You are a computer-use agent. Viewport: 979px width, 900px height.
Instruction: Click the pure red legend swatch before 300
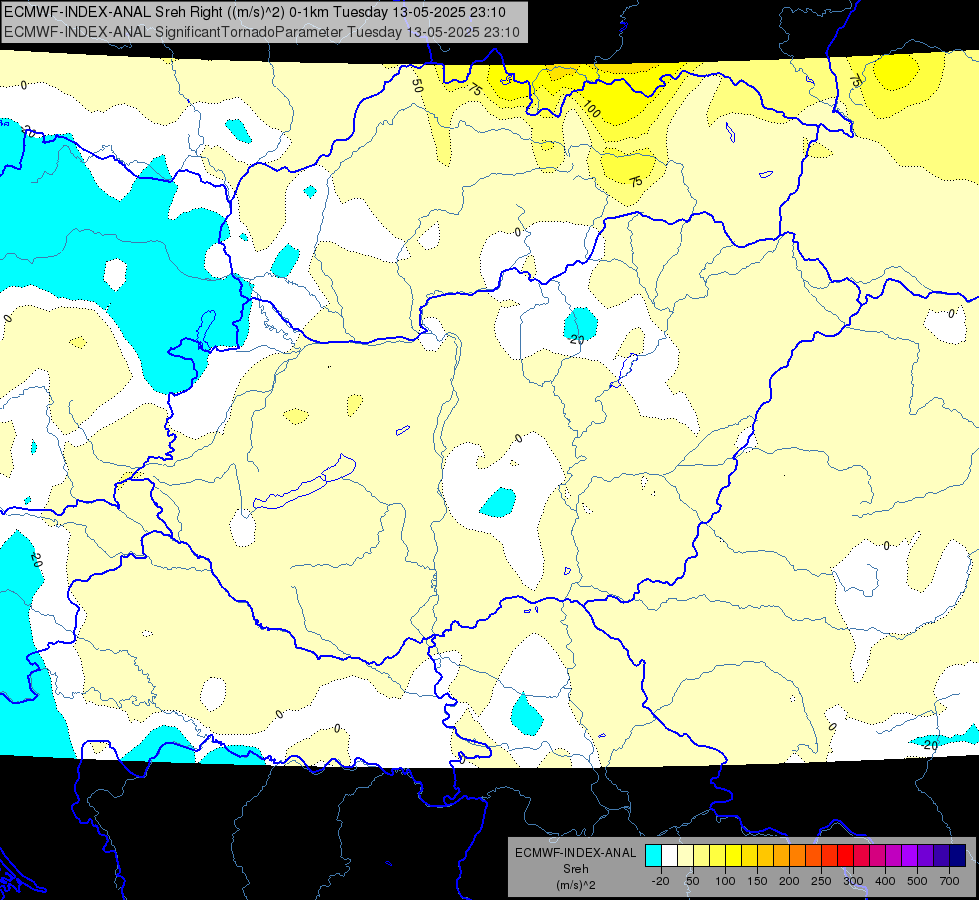[x=845, y=856]
